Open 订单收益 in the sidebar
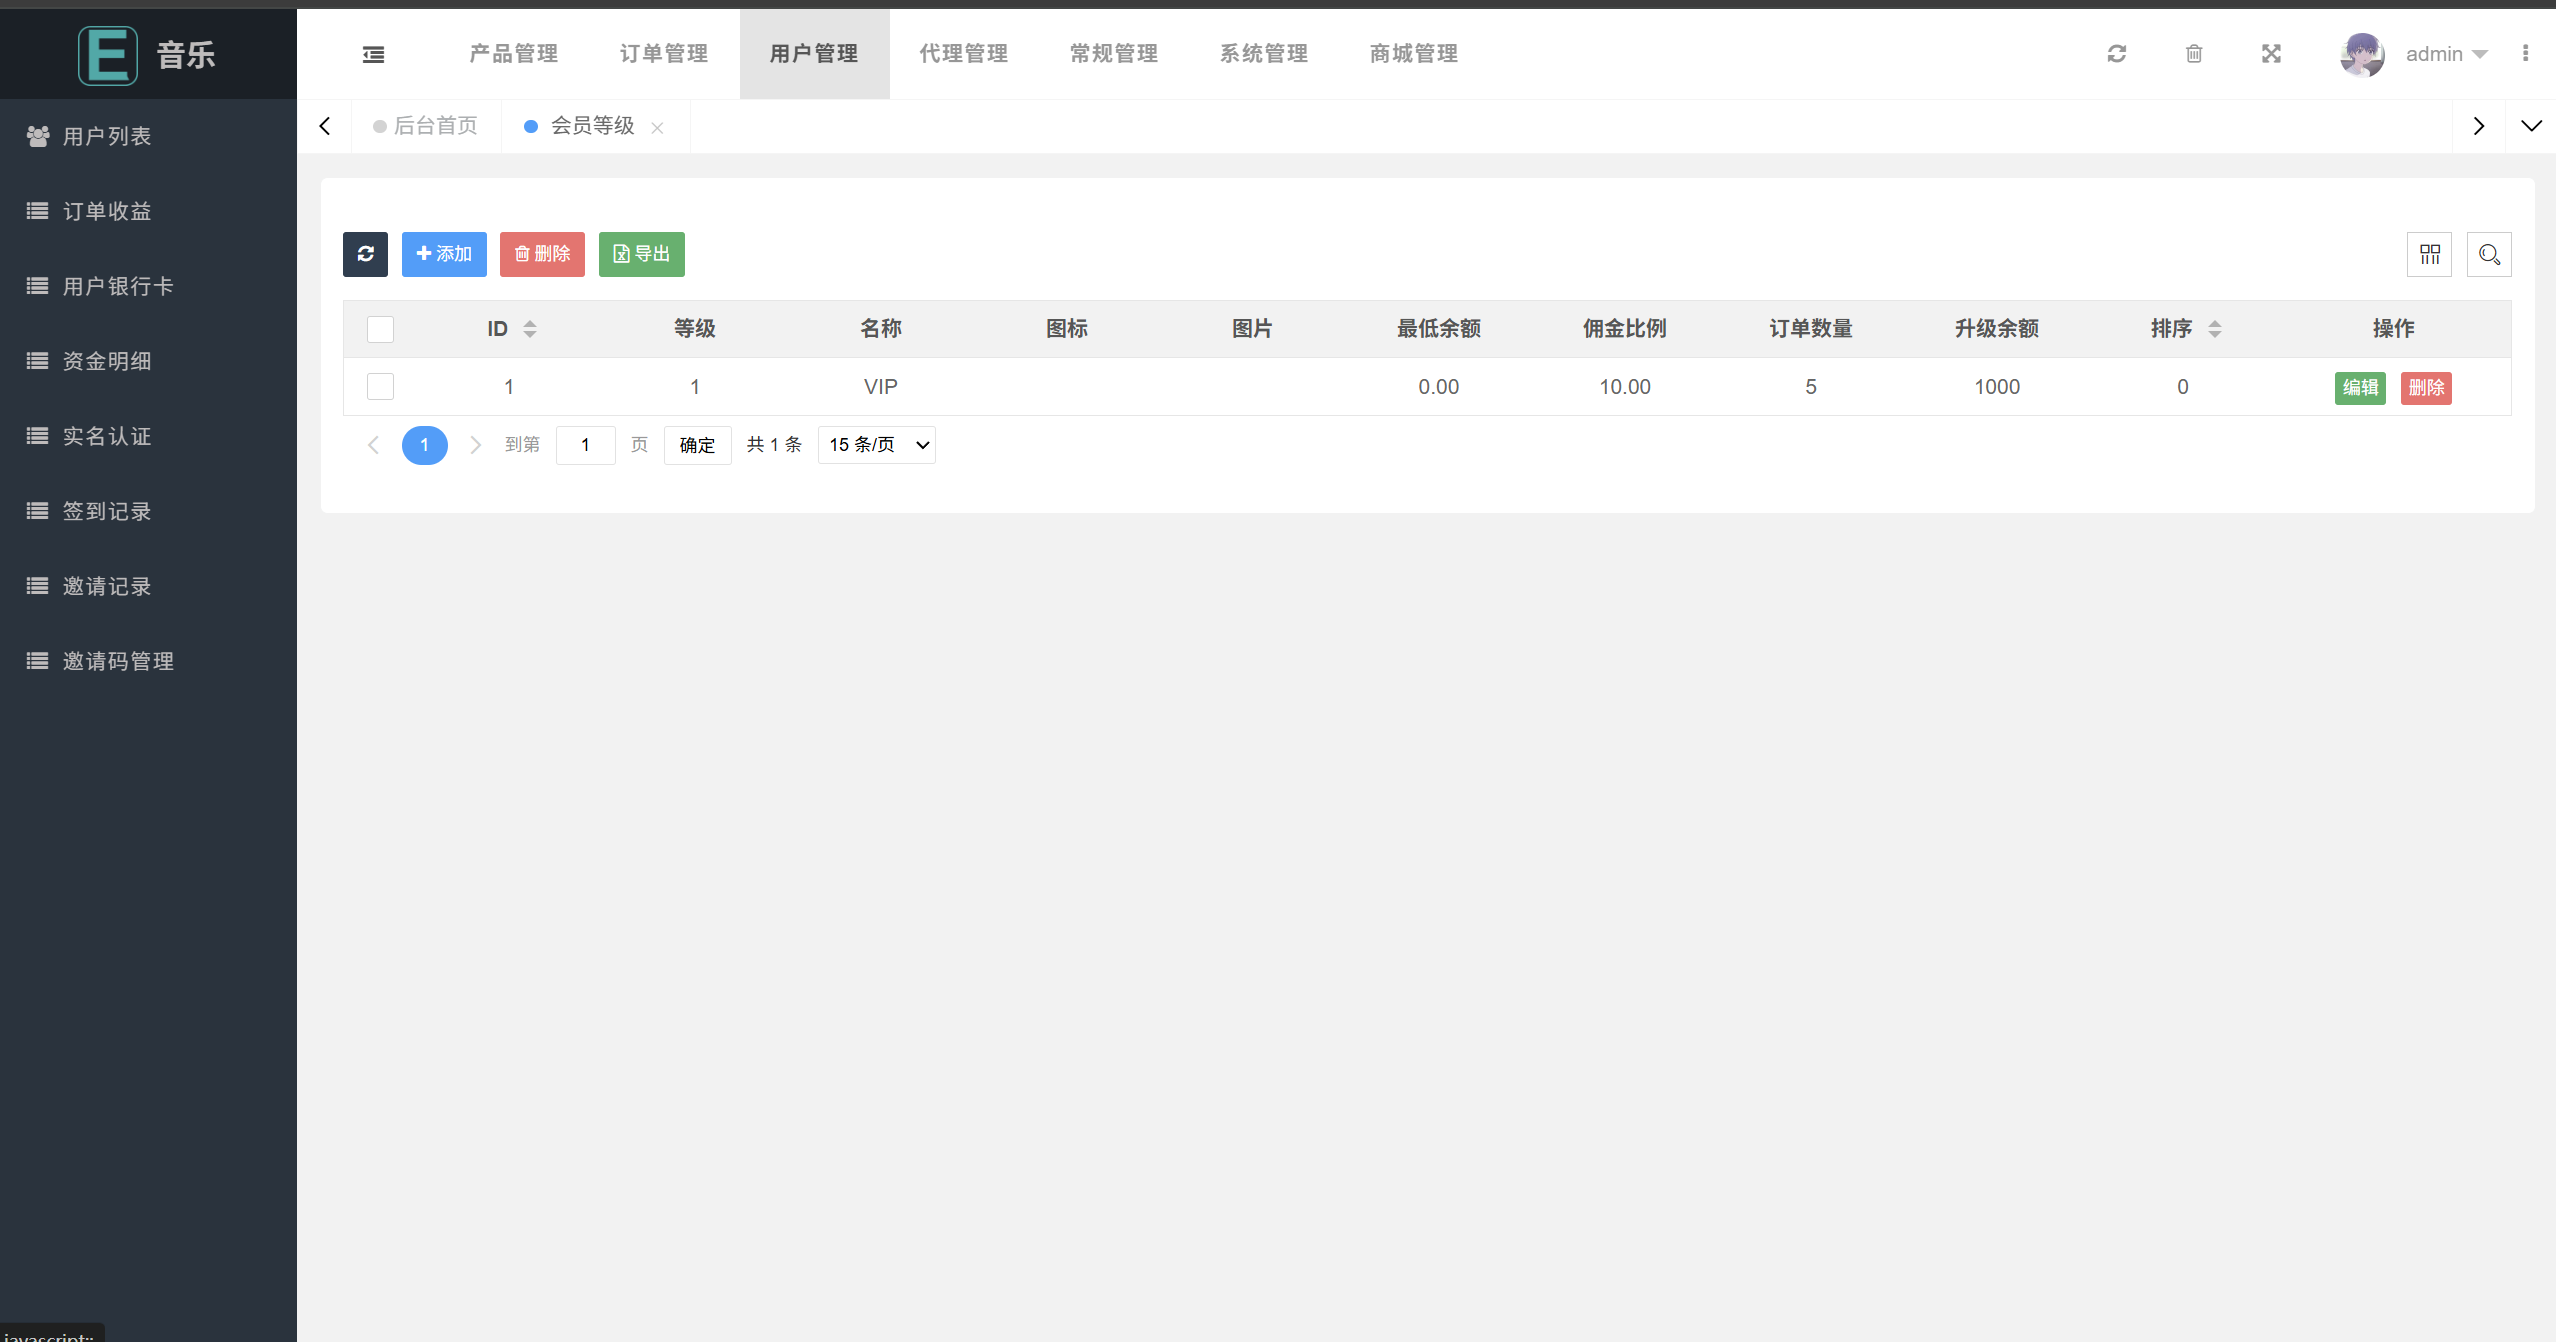 tap(148, 211)
